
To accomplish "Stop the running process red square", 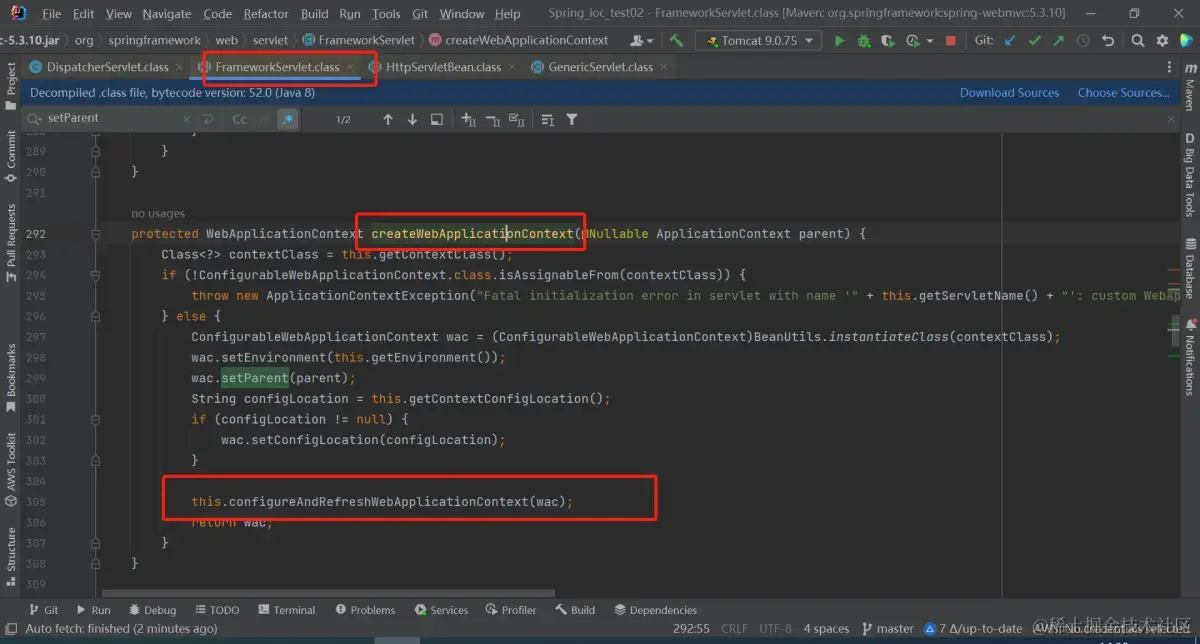I will pyautogui.click(x=950, y=41).
